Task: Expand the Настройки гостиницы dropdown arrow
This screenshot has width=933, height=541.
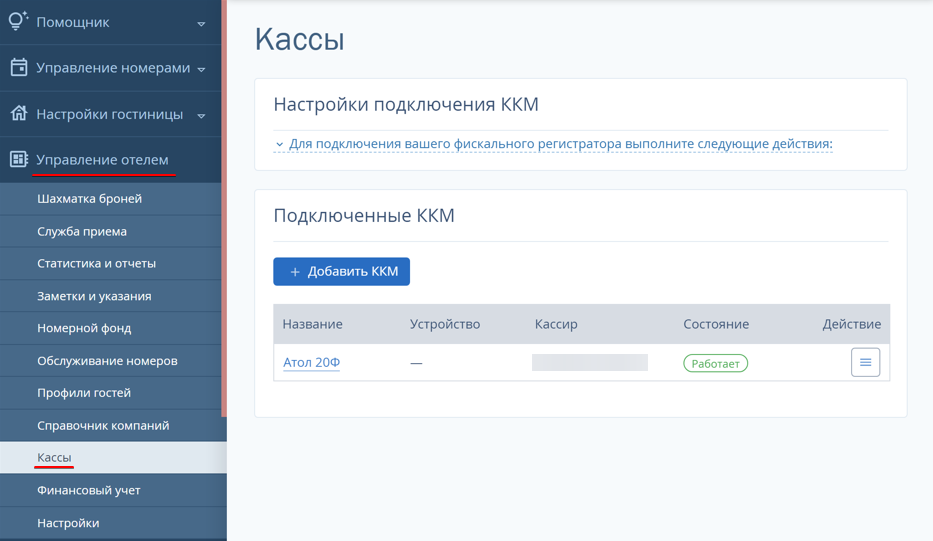Action: tap(201, 115)
